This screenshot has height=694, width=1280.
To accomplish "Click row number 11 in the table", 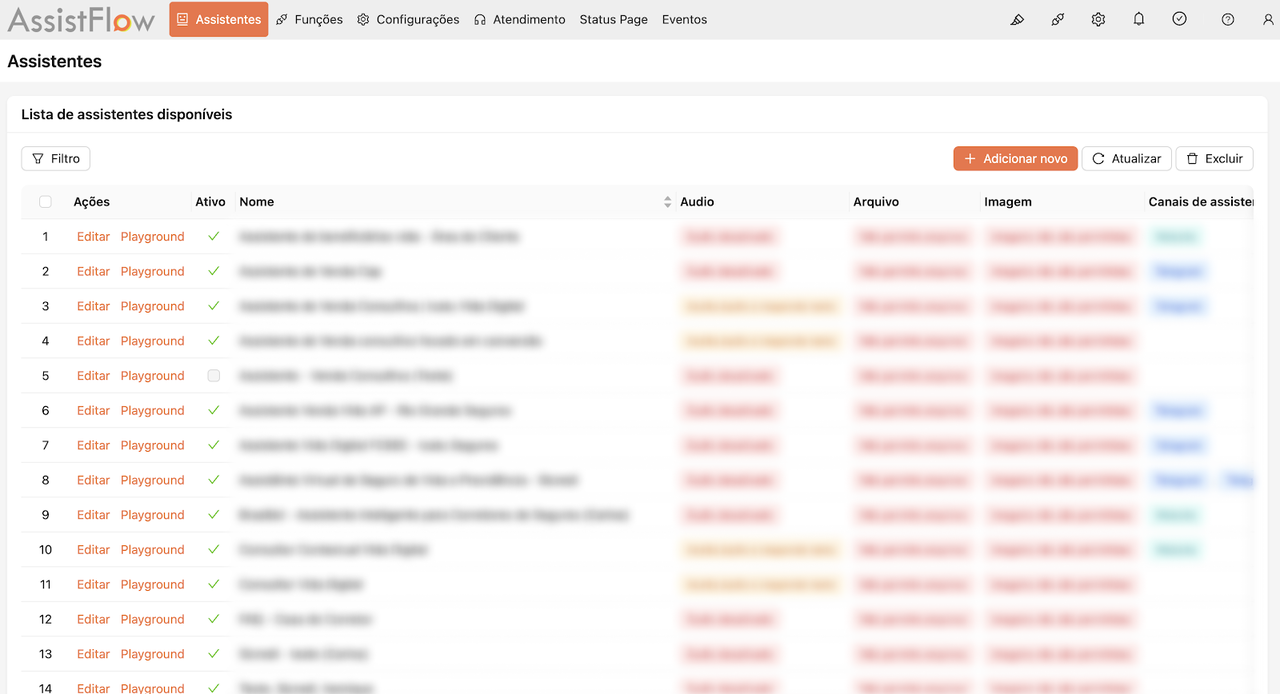I will (45, 585).
